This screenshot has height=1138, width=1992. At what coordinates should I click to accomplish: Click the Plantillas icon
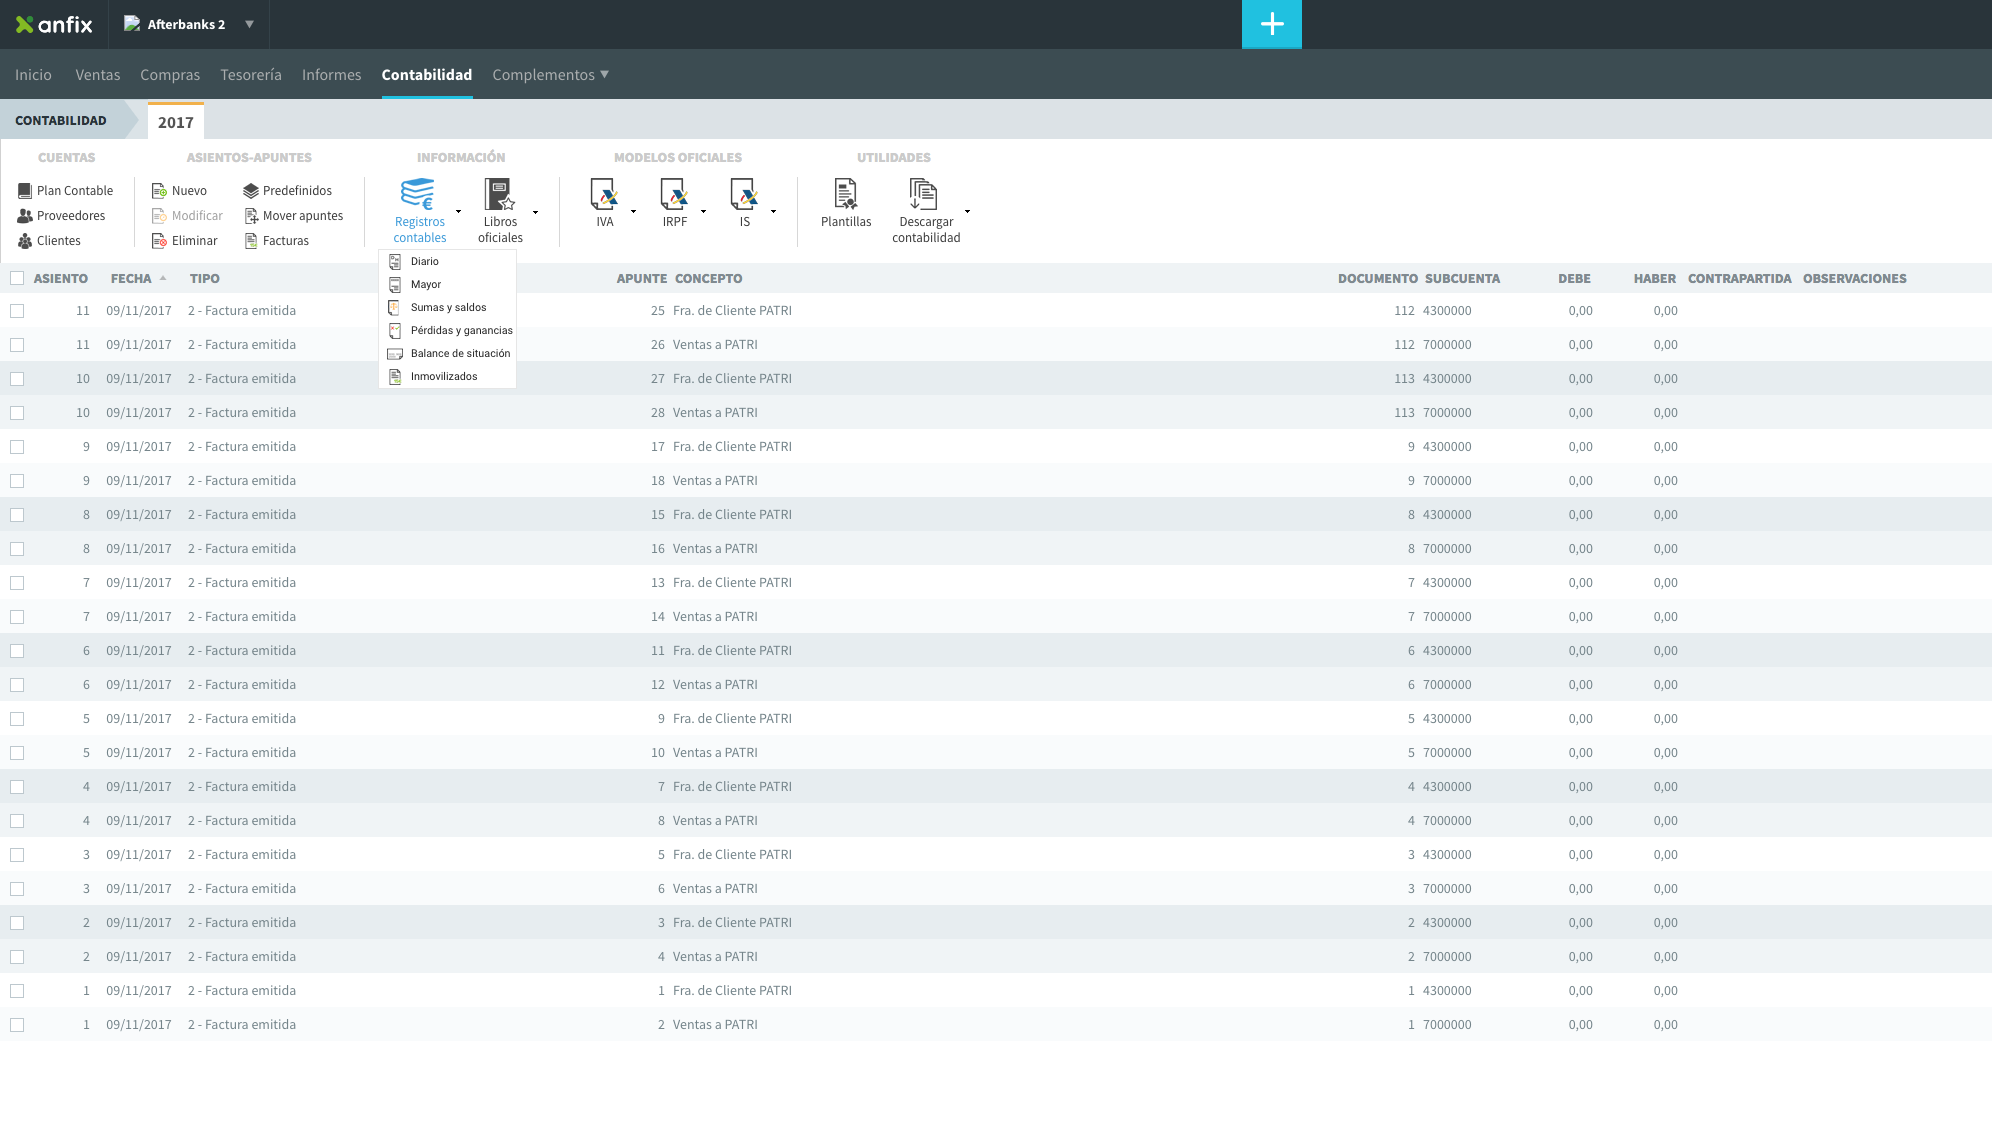click(x=846, y=194)
